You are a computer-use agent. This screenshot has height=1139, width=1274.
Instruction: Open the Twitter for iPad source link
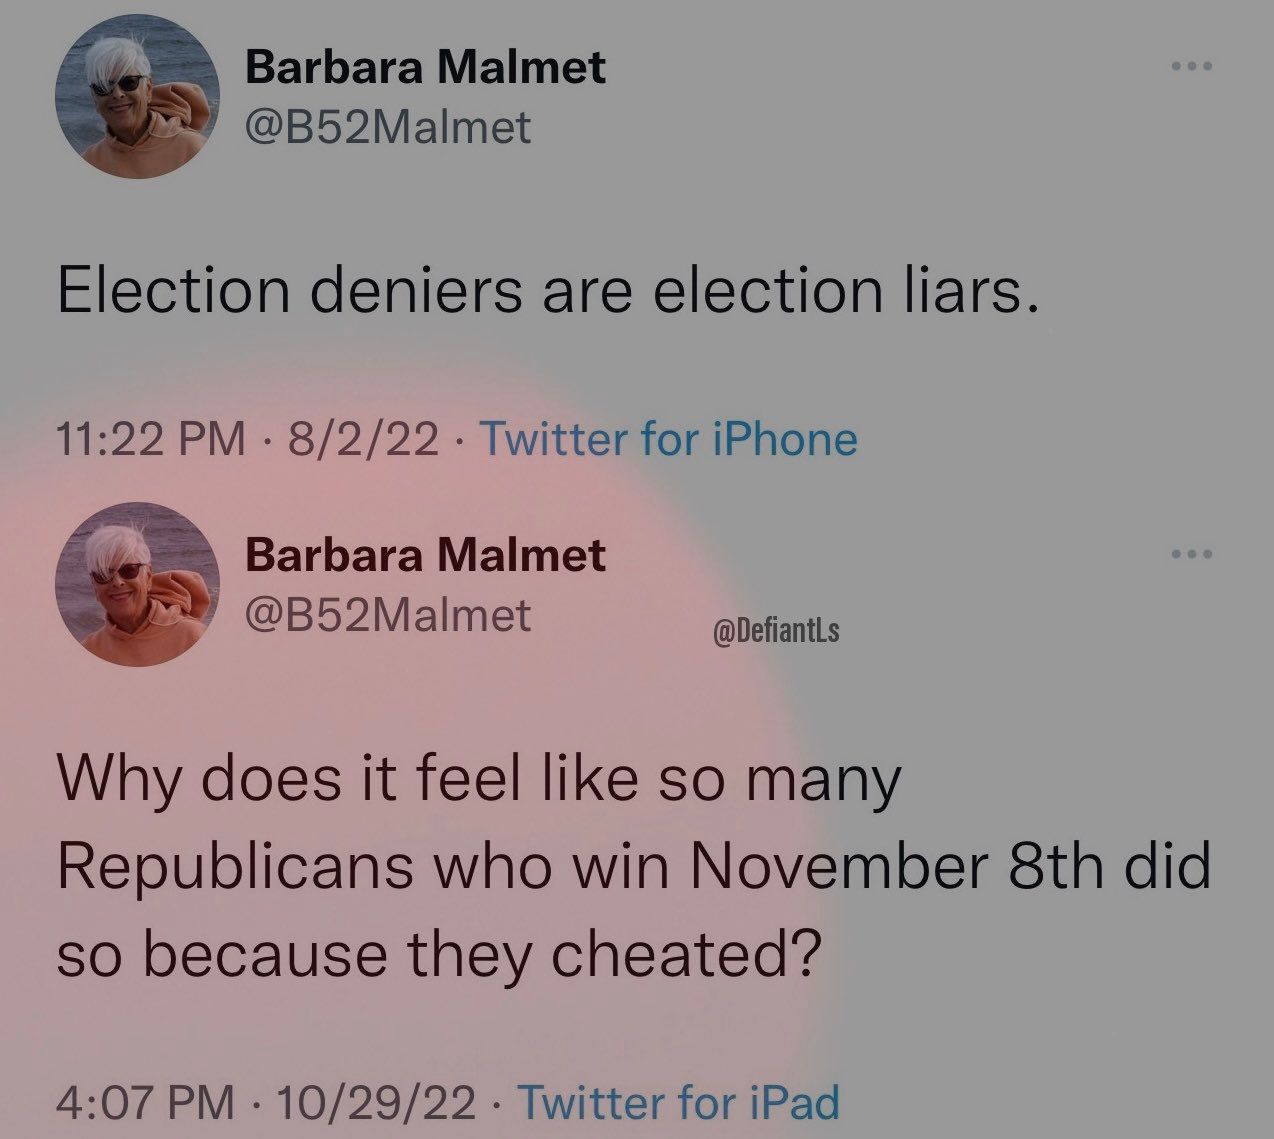click(679, 1103)
